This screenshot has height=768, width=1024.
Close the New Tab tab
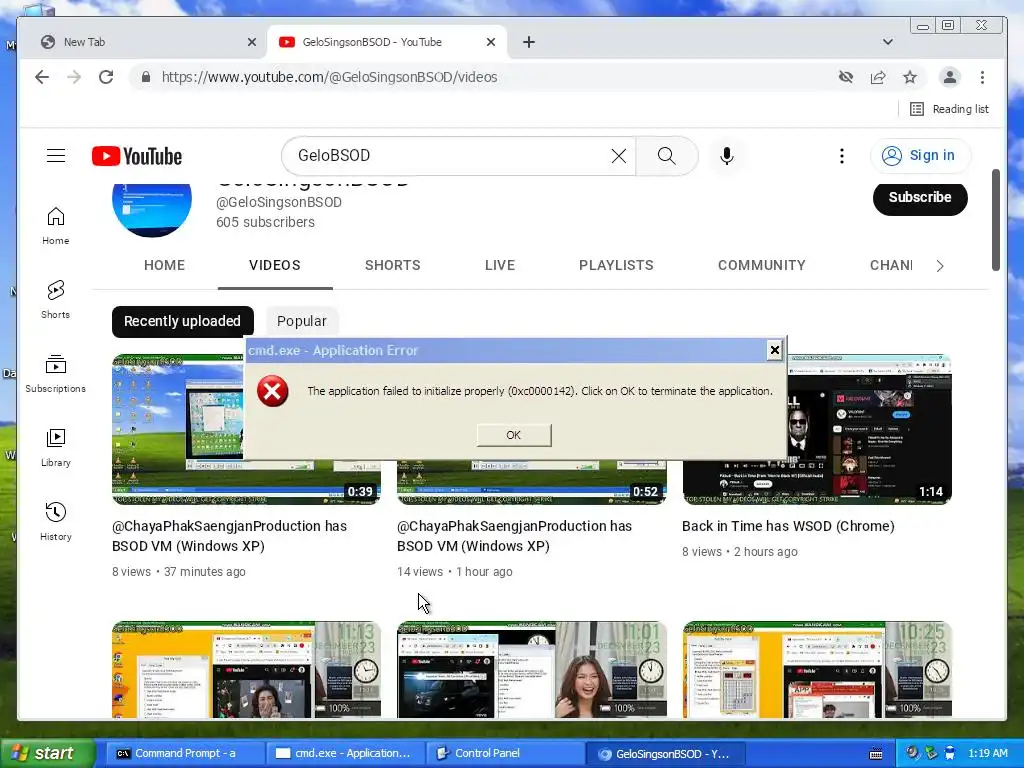tap(251, 42)
